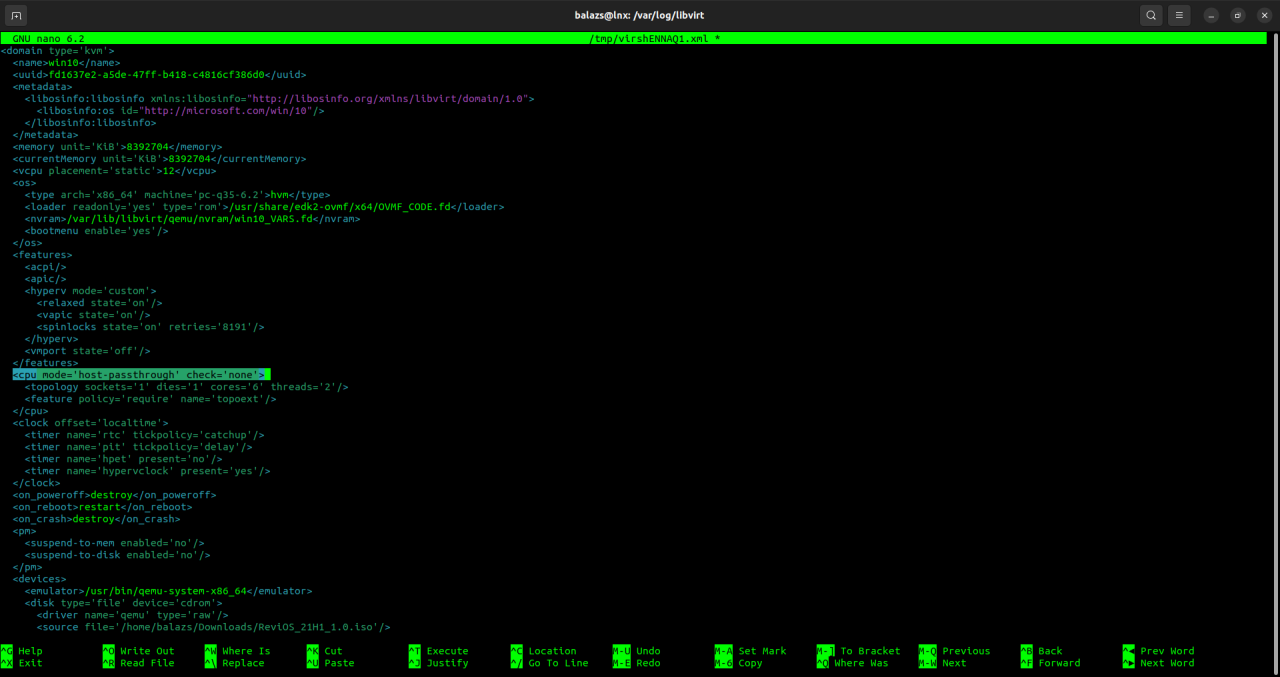Click the Redo shortcut label
Image resolution: width=1280 pixels, height=677 pixels.
tap(648, 663)
